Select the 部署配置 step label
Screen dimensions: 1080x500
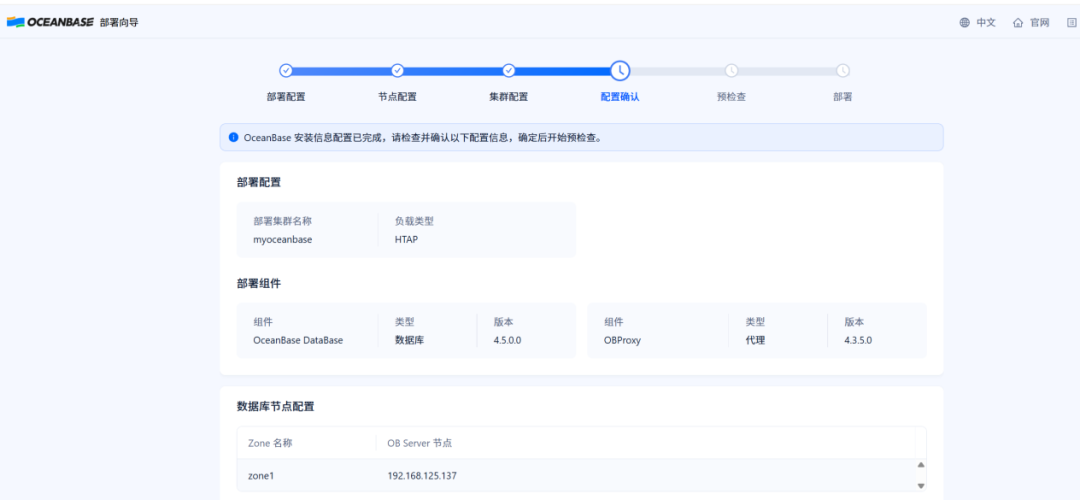click(x=286, y=97)
